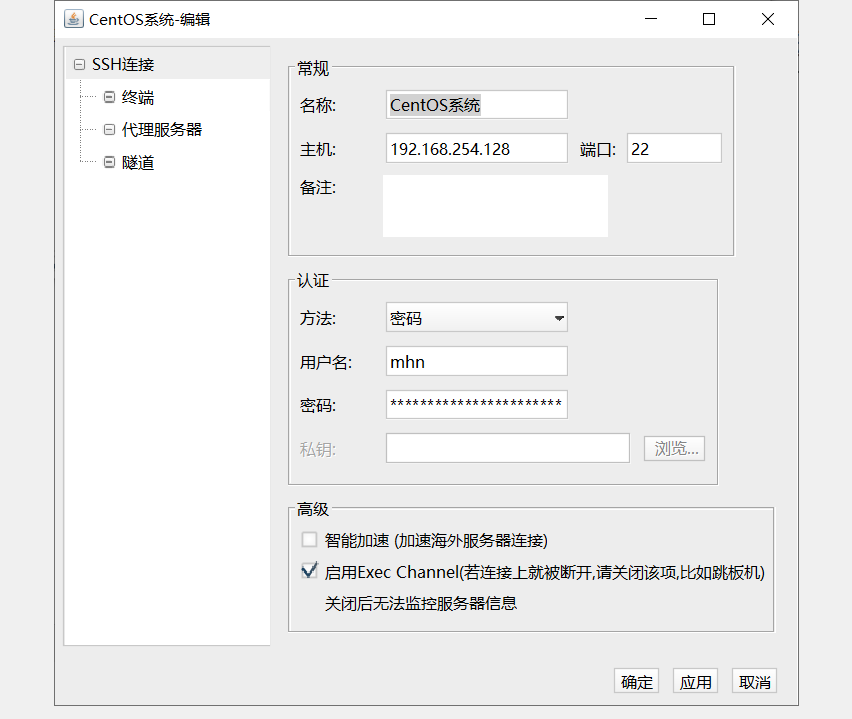Click the 隧道 node icon
852x719 pixels.
(109, 162)
